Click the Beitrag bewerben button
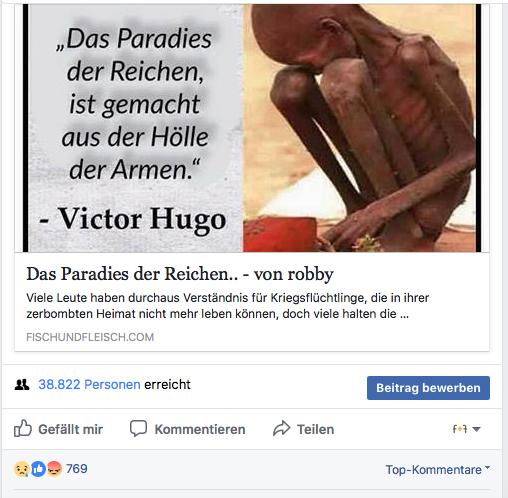Image resolution: width=508 pixels, height=498 pixels. (428, 388)
